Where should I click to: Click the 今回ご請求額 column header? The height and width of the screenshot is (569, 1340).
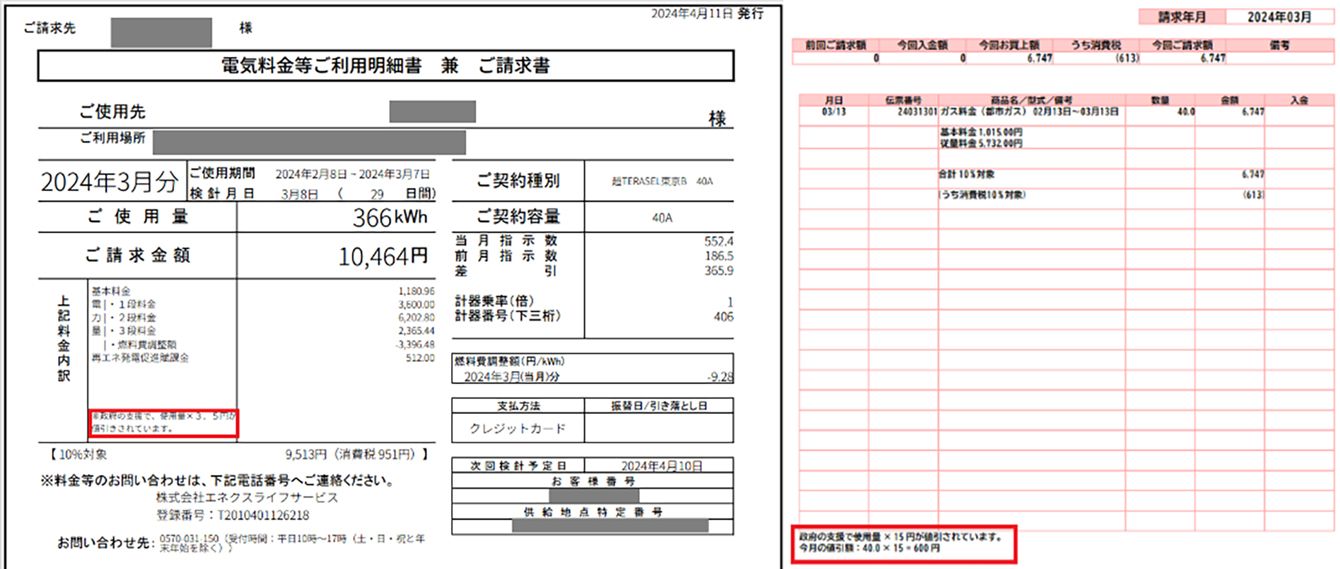[1184, 45]
